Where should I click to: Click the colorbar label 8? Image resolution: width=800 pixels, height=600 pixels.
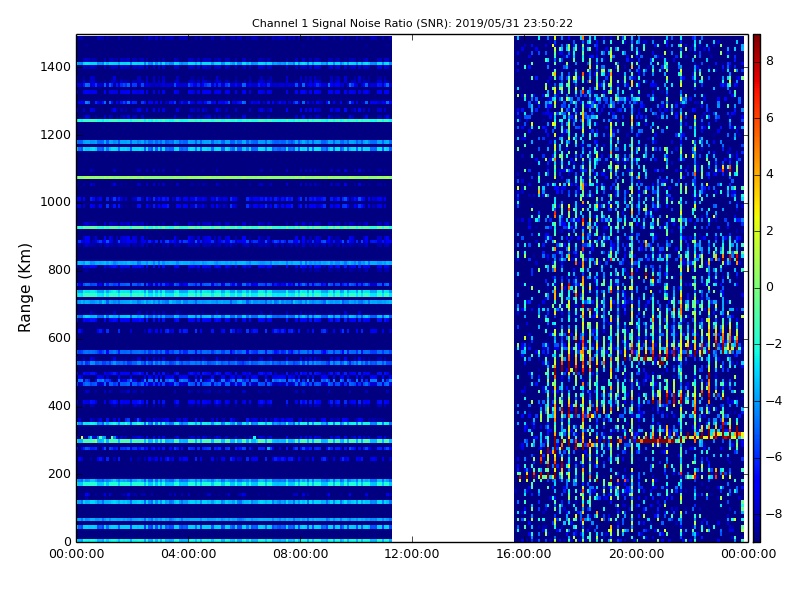click(770, 61)
